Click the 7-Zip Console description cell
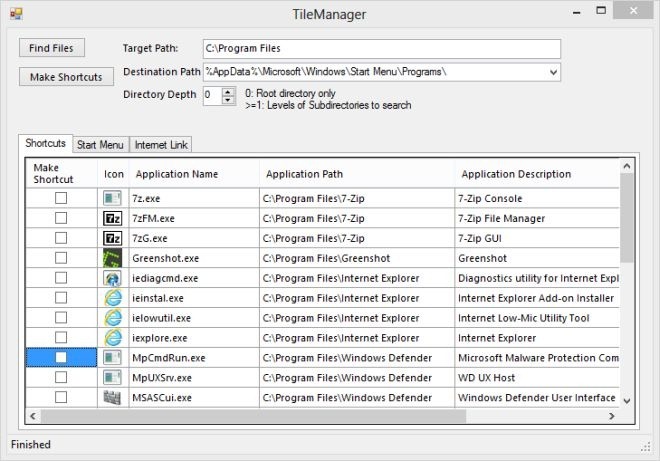This screenshot has width=660, height=461. coord(537,198)
